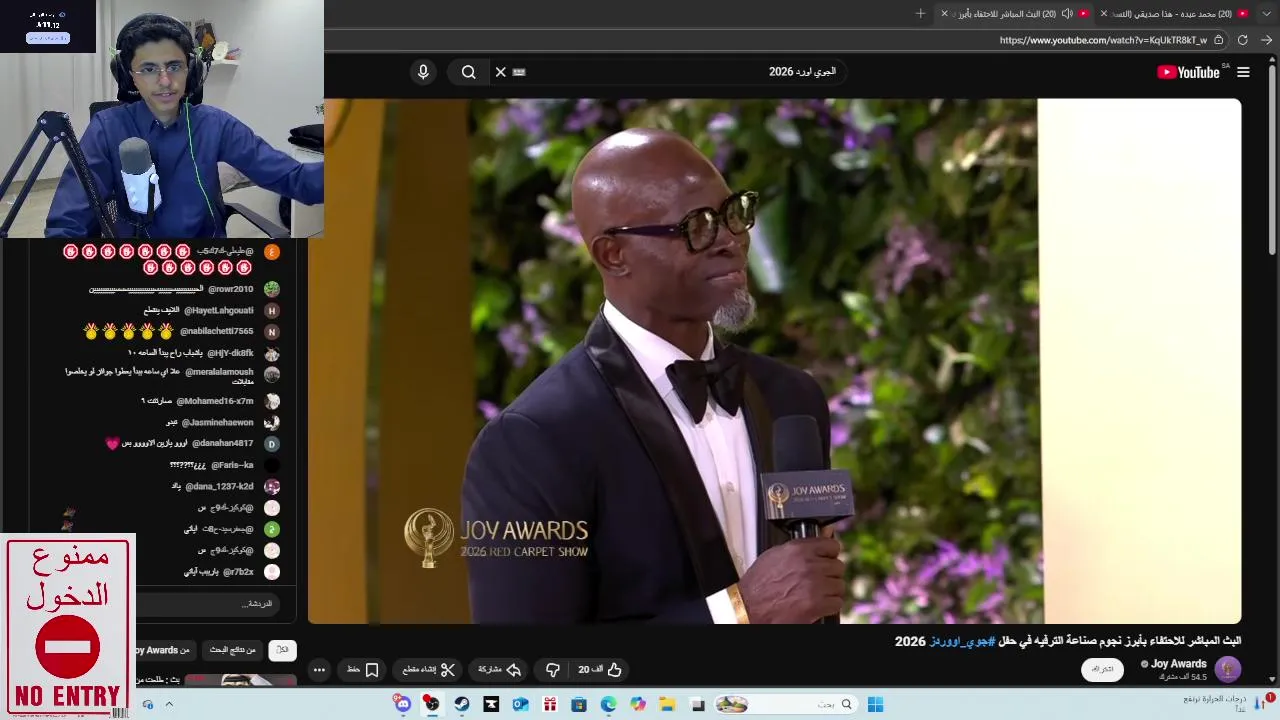The height and width of the screenshot is (720, 1280).
Task: Click the voice search microphone icon
Action: click(x=423, y=72)
